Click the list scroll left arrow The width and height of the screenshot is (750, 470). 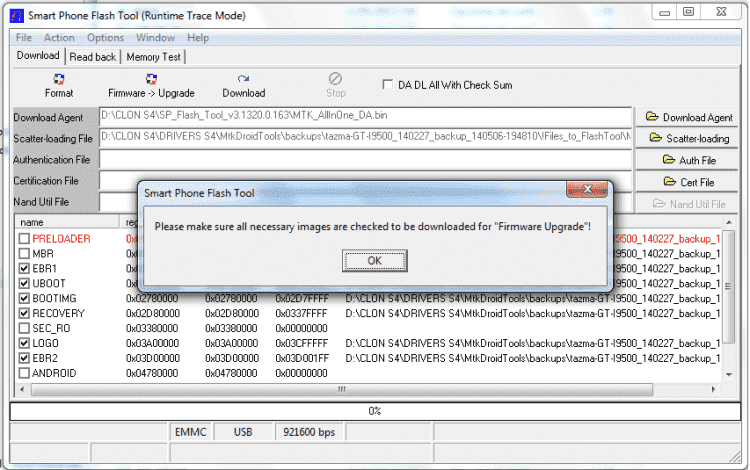point(22,390)
